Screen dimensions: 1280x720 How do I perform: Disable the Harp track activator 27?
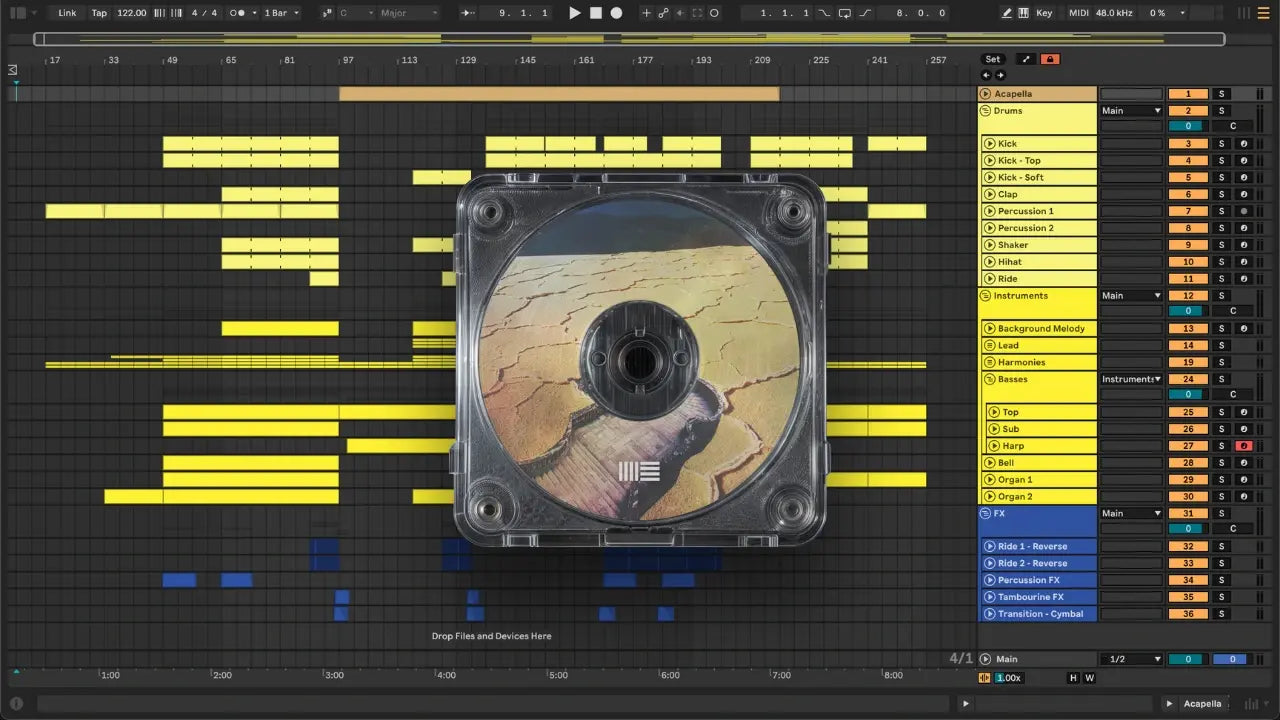tap(1188, 446)
